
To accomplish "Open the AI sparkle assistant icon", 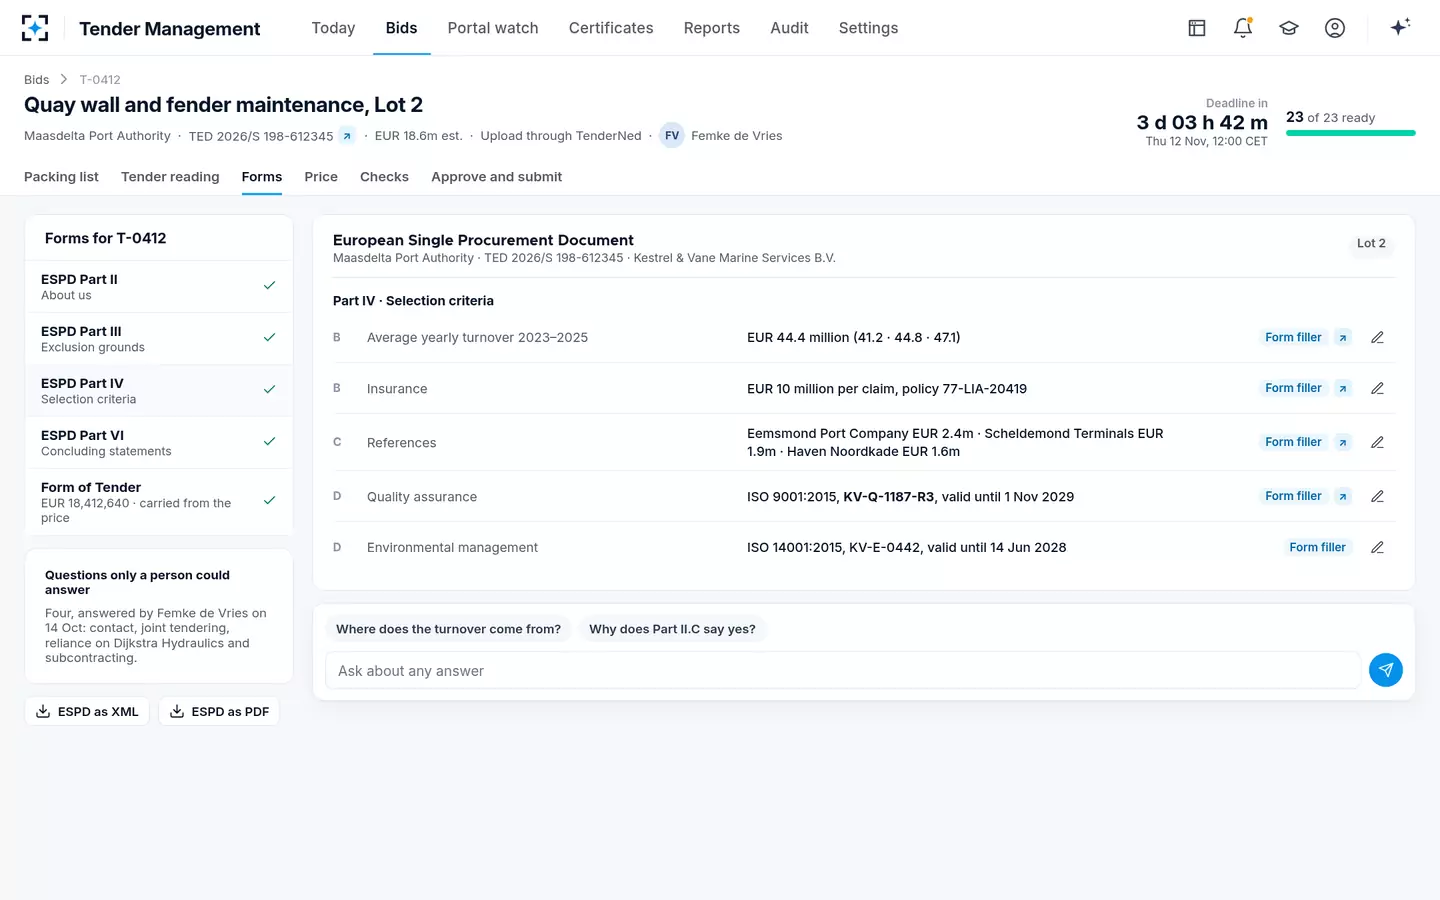I will (1400, 27).
